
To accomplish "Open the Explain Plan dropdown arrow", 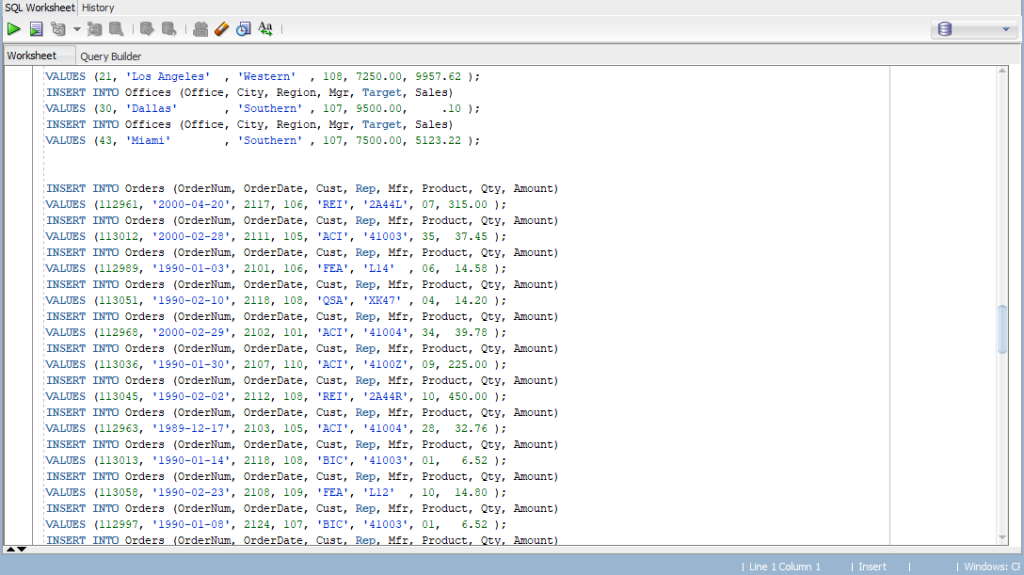I will (x=76, y=29).
